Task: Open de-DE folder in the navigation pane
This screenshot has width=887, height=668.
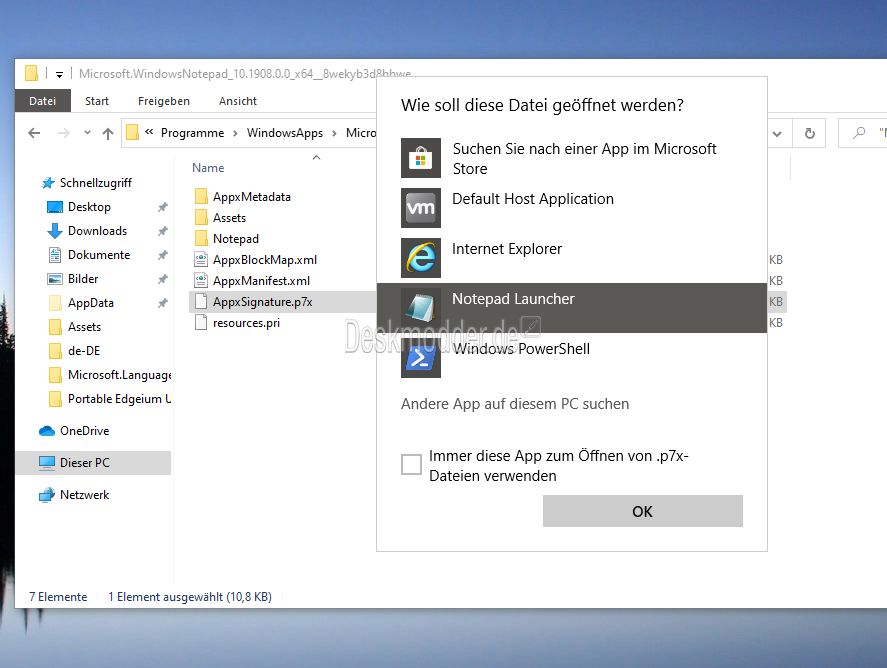Action: coord(84,351)
